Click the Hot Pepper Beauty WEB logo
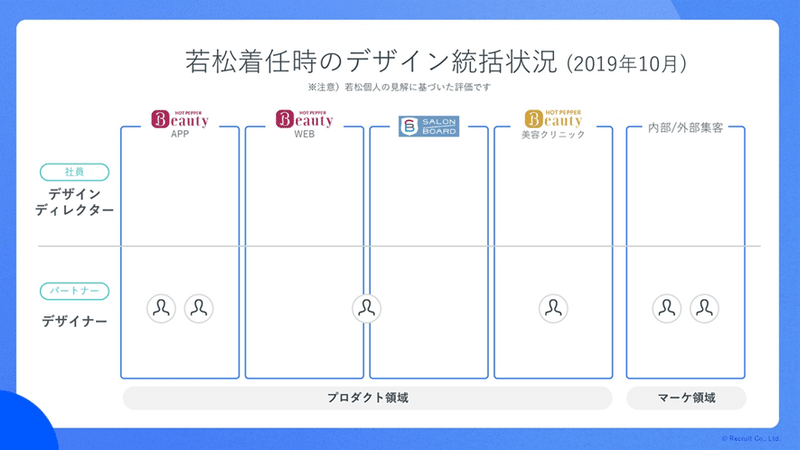This screenshot has width=800, height=450. (x=304, y=119)
